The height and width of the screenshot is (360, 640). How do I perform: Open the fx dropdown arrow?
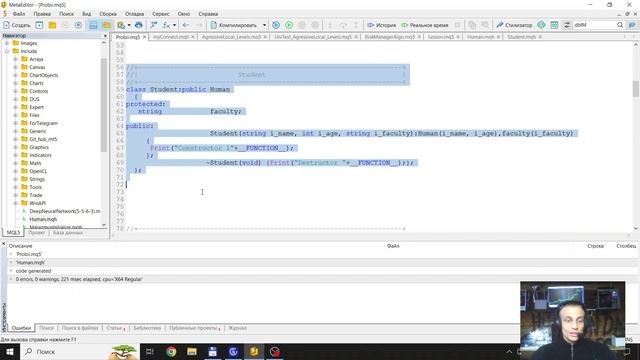[x=174, y=25]
